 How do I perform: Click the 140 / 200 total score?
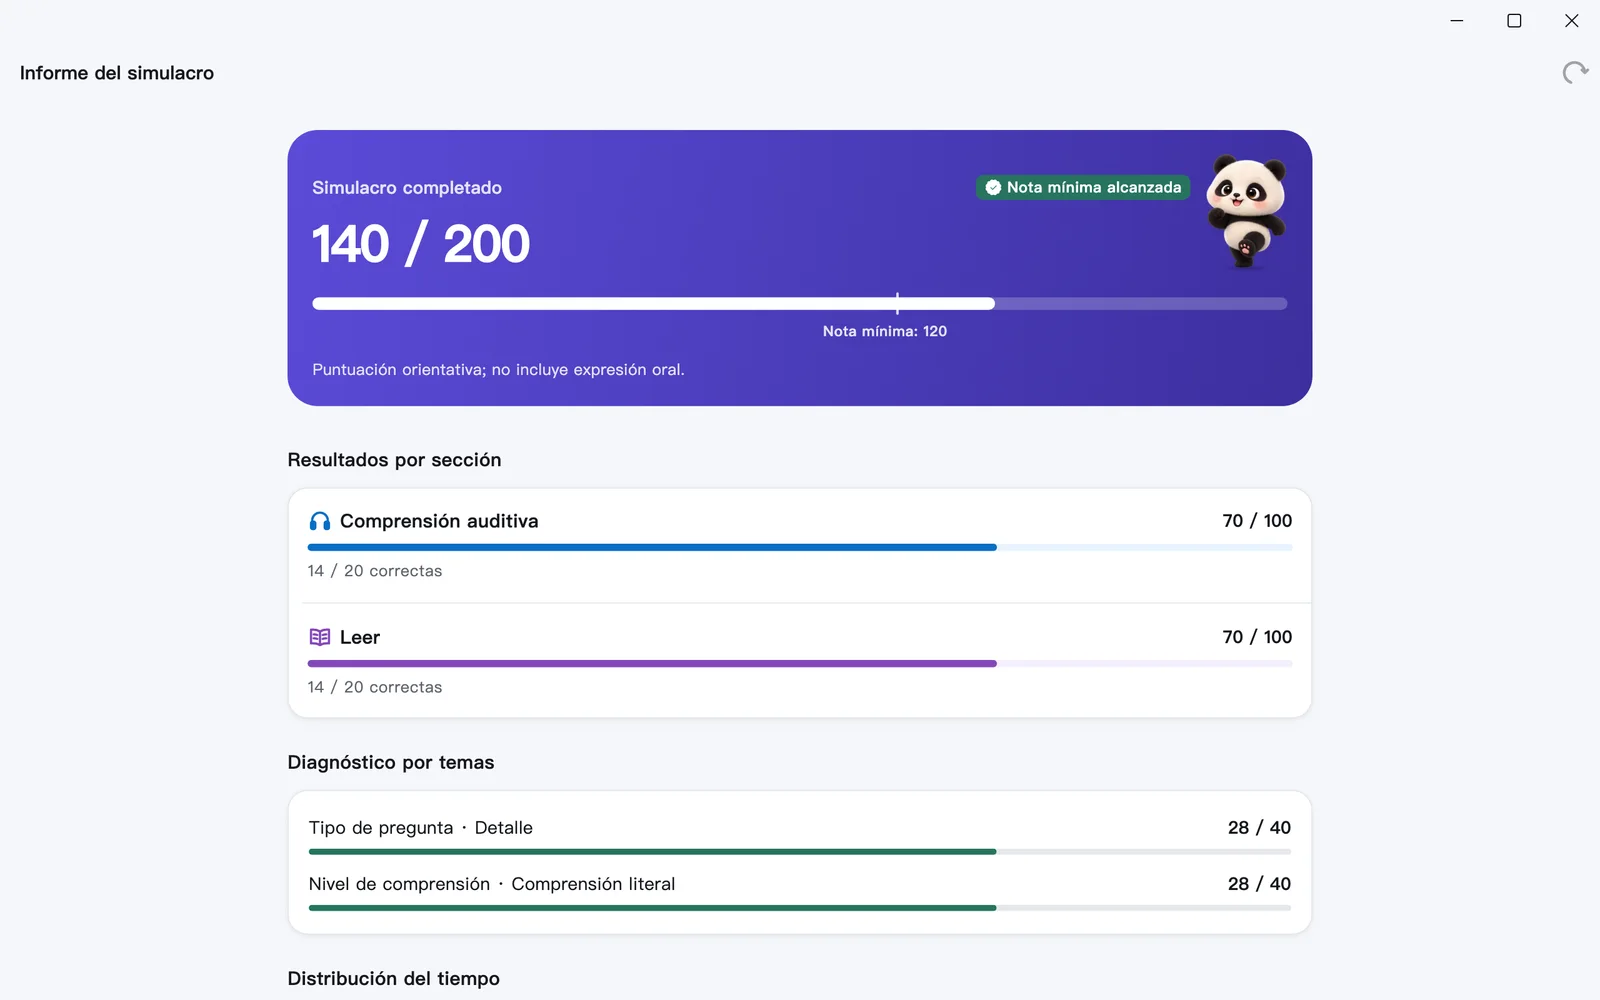pos(421,244)
